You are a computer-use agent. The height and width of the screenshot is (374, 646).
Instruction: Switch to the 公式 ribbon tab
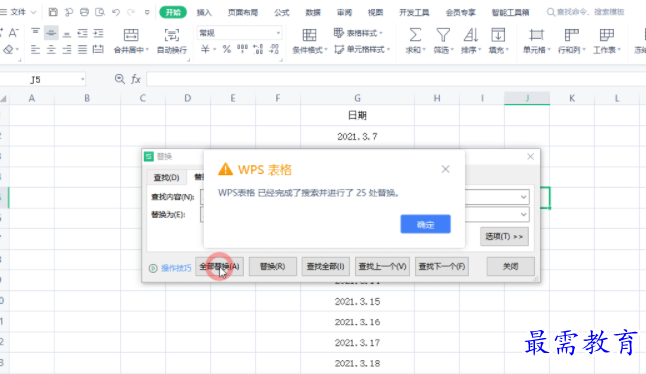[282, 12]
